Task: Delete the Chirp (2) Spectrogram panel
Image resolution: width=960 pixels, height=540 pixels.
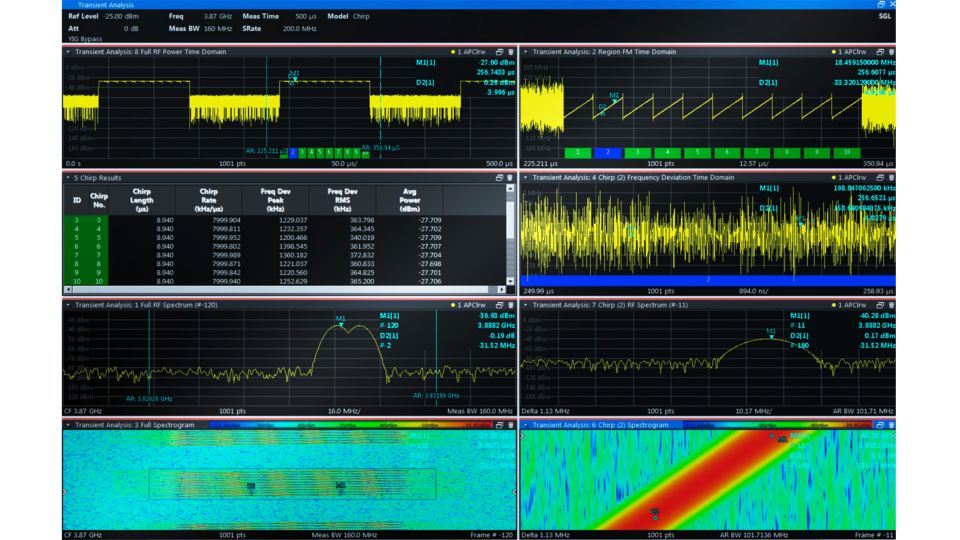Action: point(891,425)
